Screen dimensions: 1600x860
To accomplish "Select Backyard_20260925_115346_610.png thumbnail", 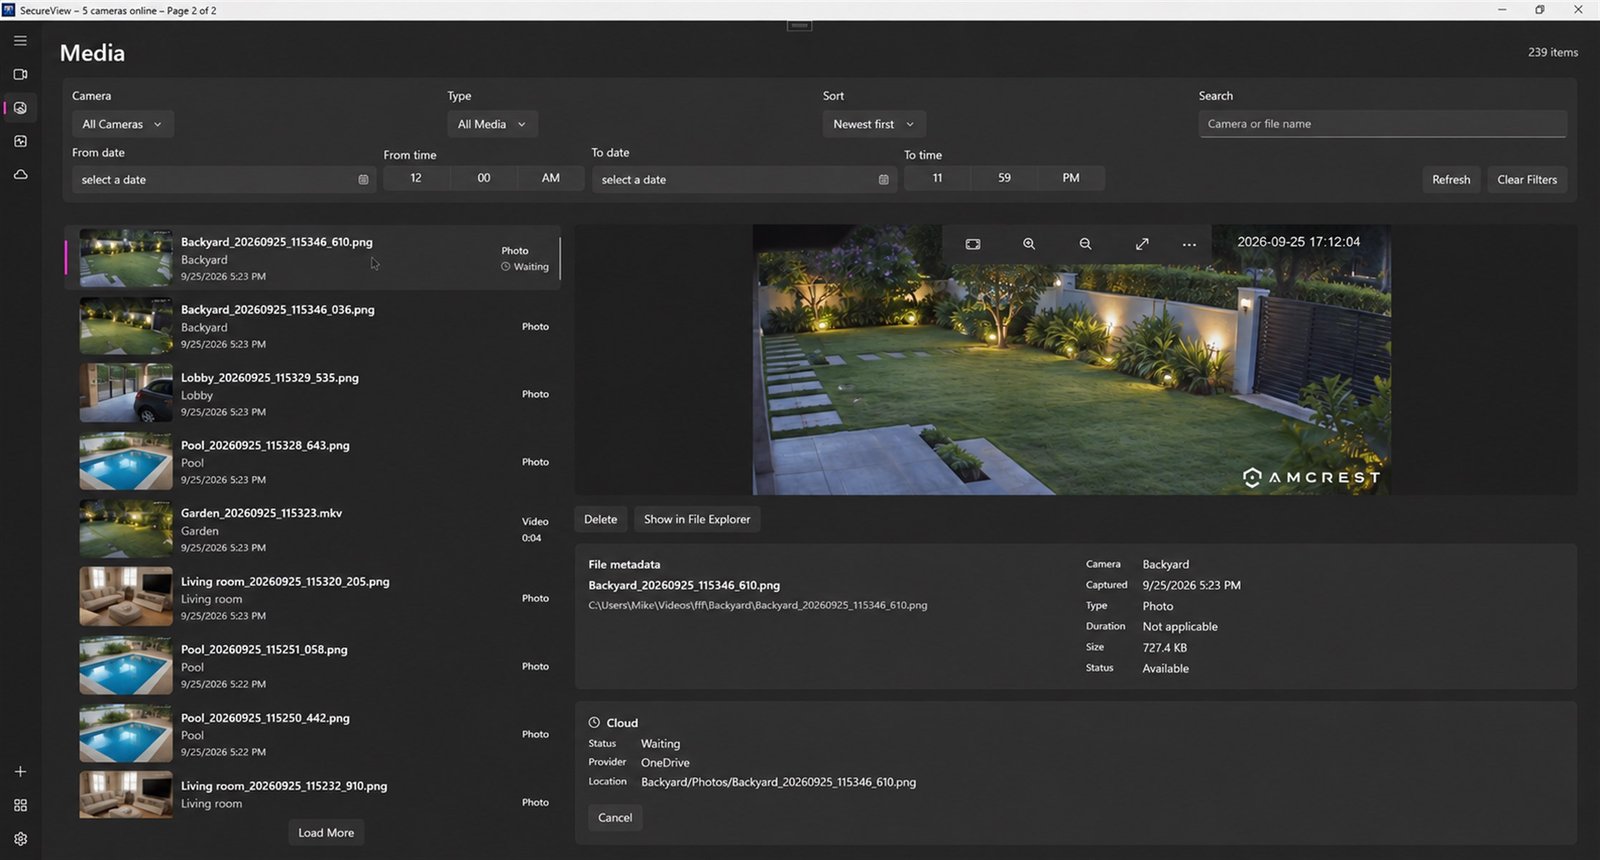I will click(126, 258).
